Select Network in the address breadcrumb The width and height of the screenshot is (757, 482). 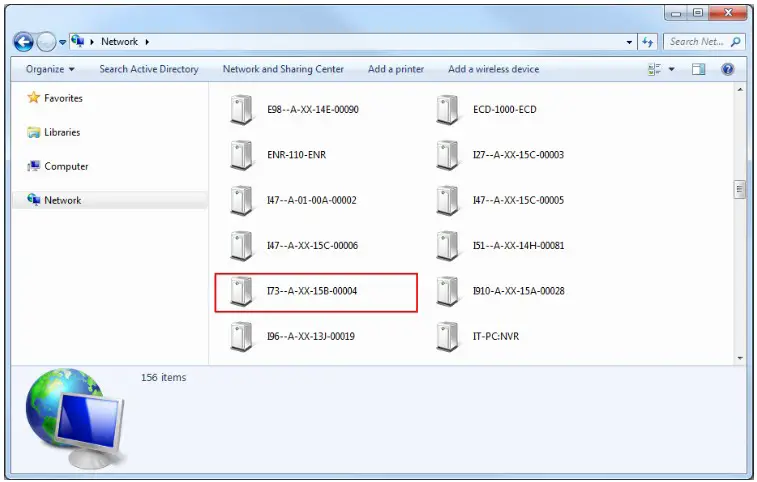(119, 42)
